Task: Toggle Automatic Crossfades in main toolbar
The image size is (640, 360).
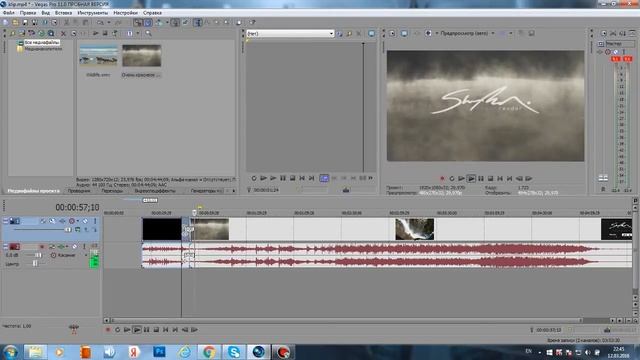Action: [148, 22]
